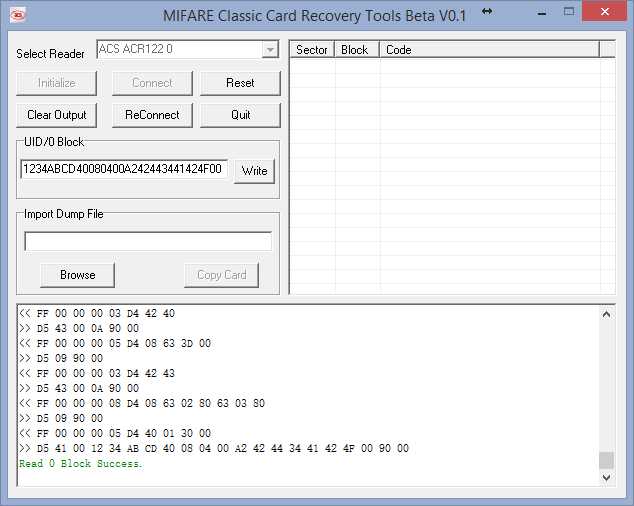The width and height of the screenshot is (634, 506).
Task: Clear the output log
Action: click(x=57, y=115)
